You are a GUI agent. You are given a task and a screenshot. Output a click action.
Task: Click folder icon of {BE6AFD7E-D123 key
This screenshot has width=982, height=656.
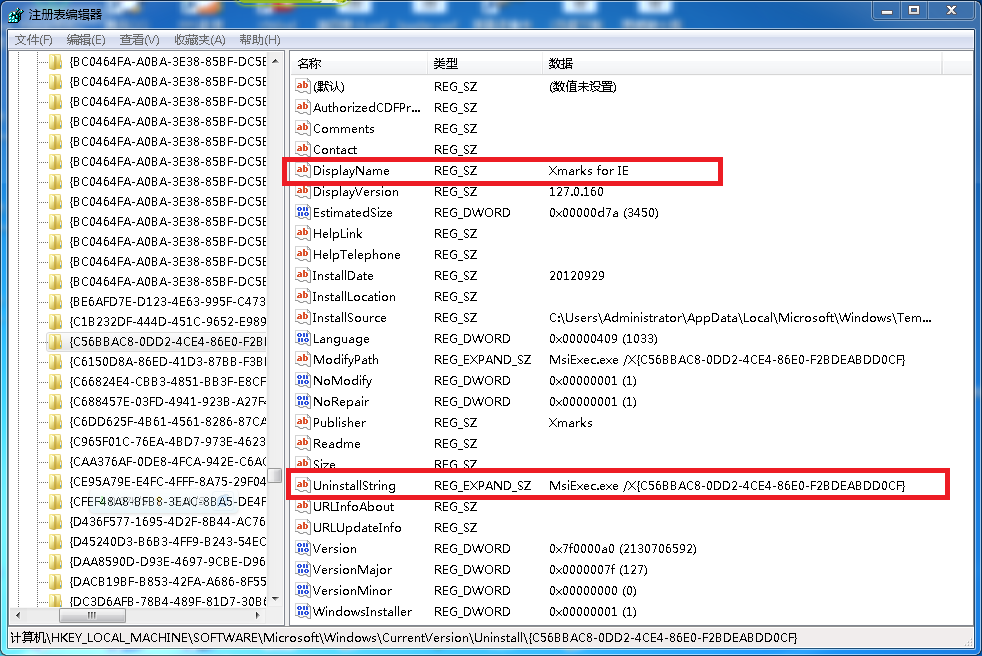coord(56,301)
